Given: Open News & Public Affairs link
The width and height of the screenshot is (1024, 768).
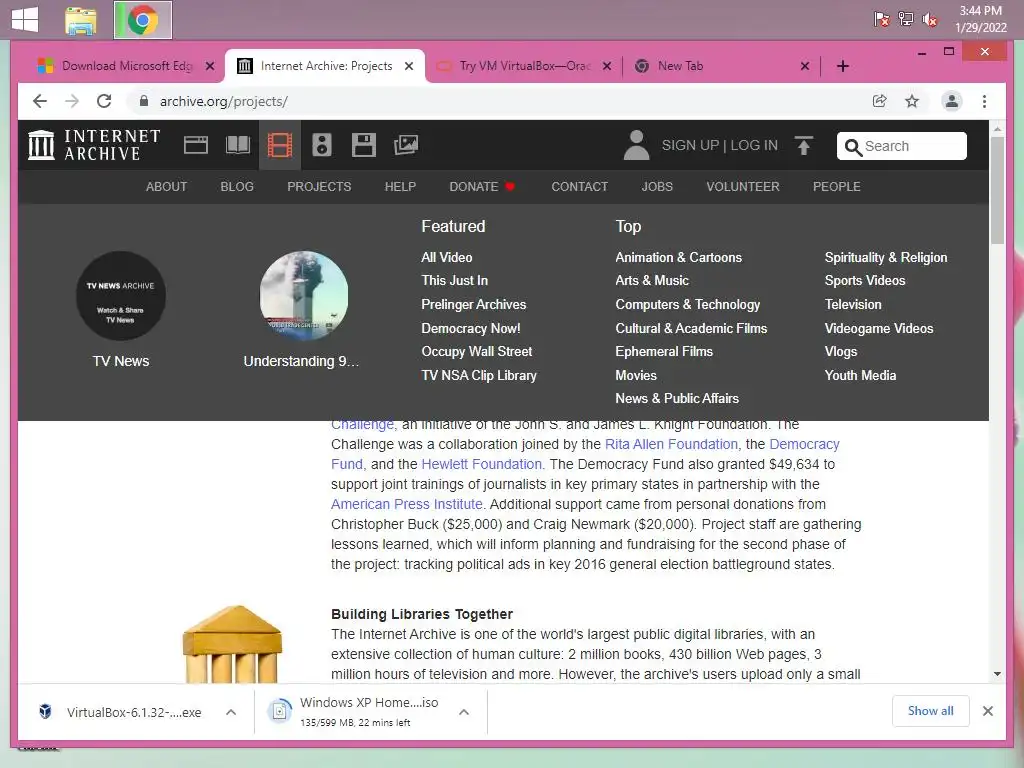Looking at the screenshot, I should click(x=677, y=398).
